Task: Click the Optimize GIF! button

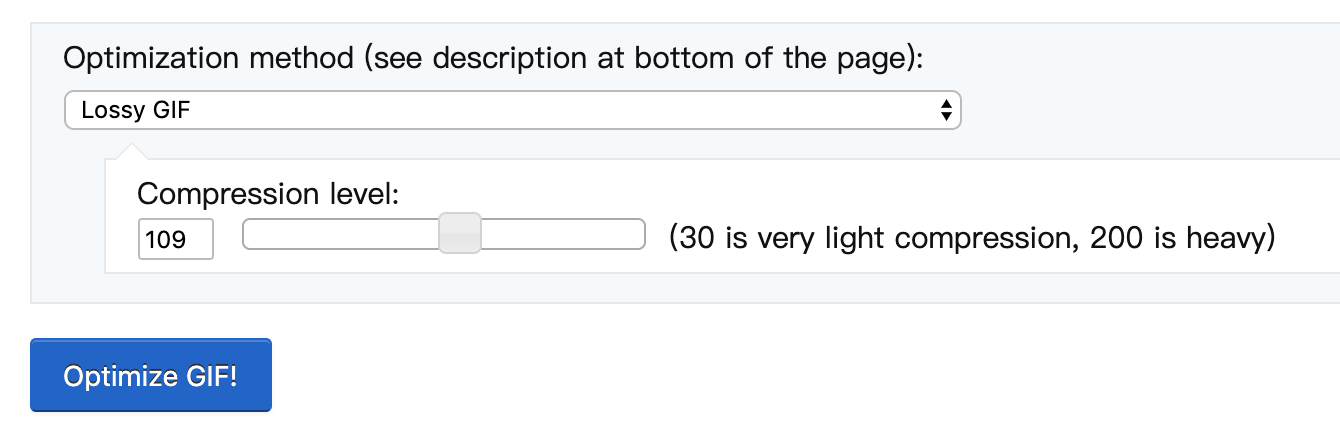Action: [151, 375]
